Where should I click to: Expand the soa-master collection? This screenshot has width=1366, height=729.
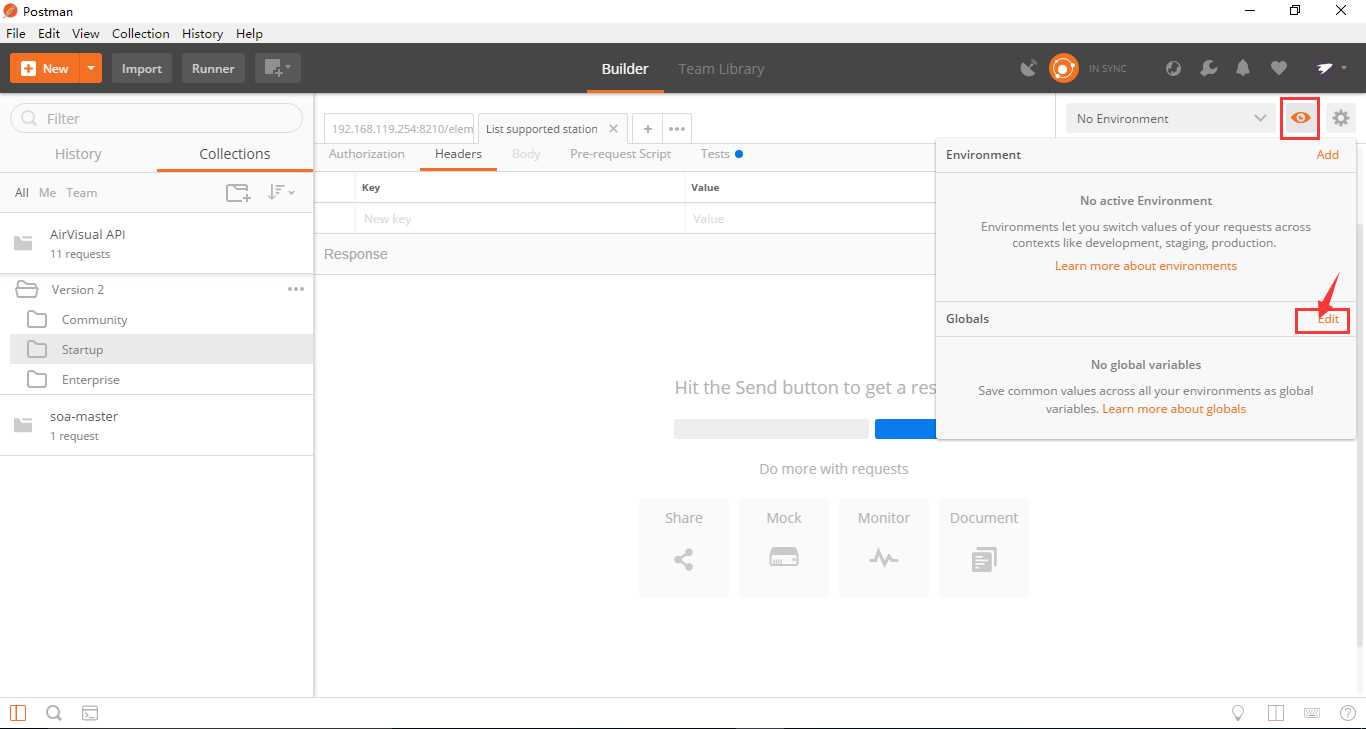pos(157,425)
